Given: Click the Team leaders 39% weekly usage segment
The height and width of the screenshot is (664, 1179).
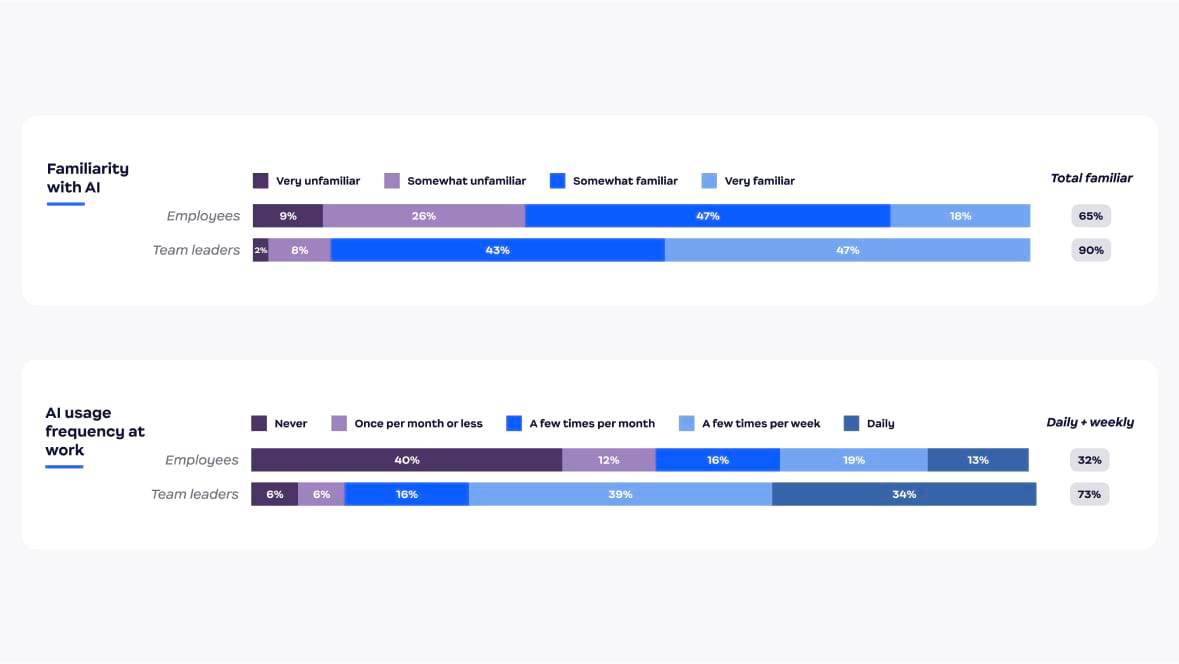Looking at the screenshot, I should coord(620,494).
